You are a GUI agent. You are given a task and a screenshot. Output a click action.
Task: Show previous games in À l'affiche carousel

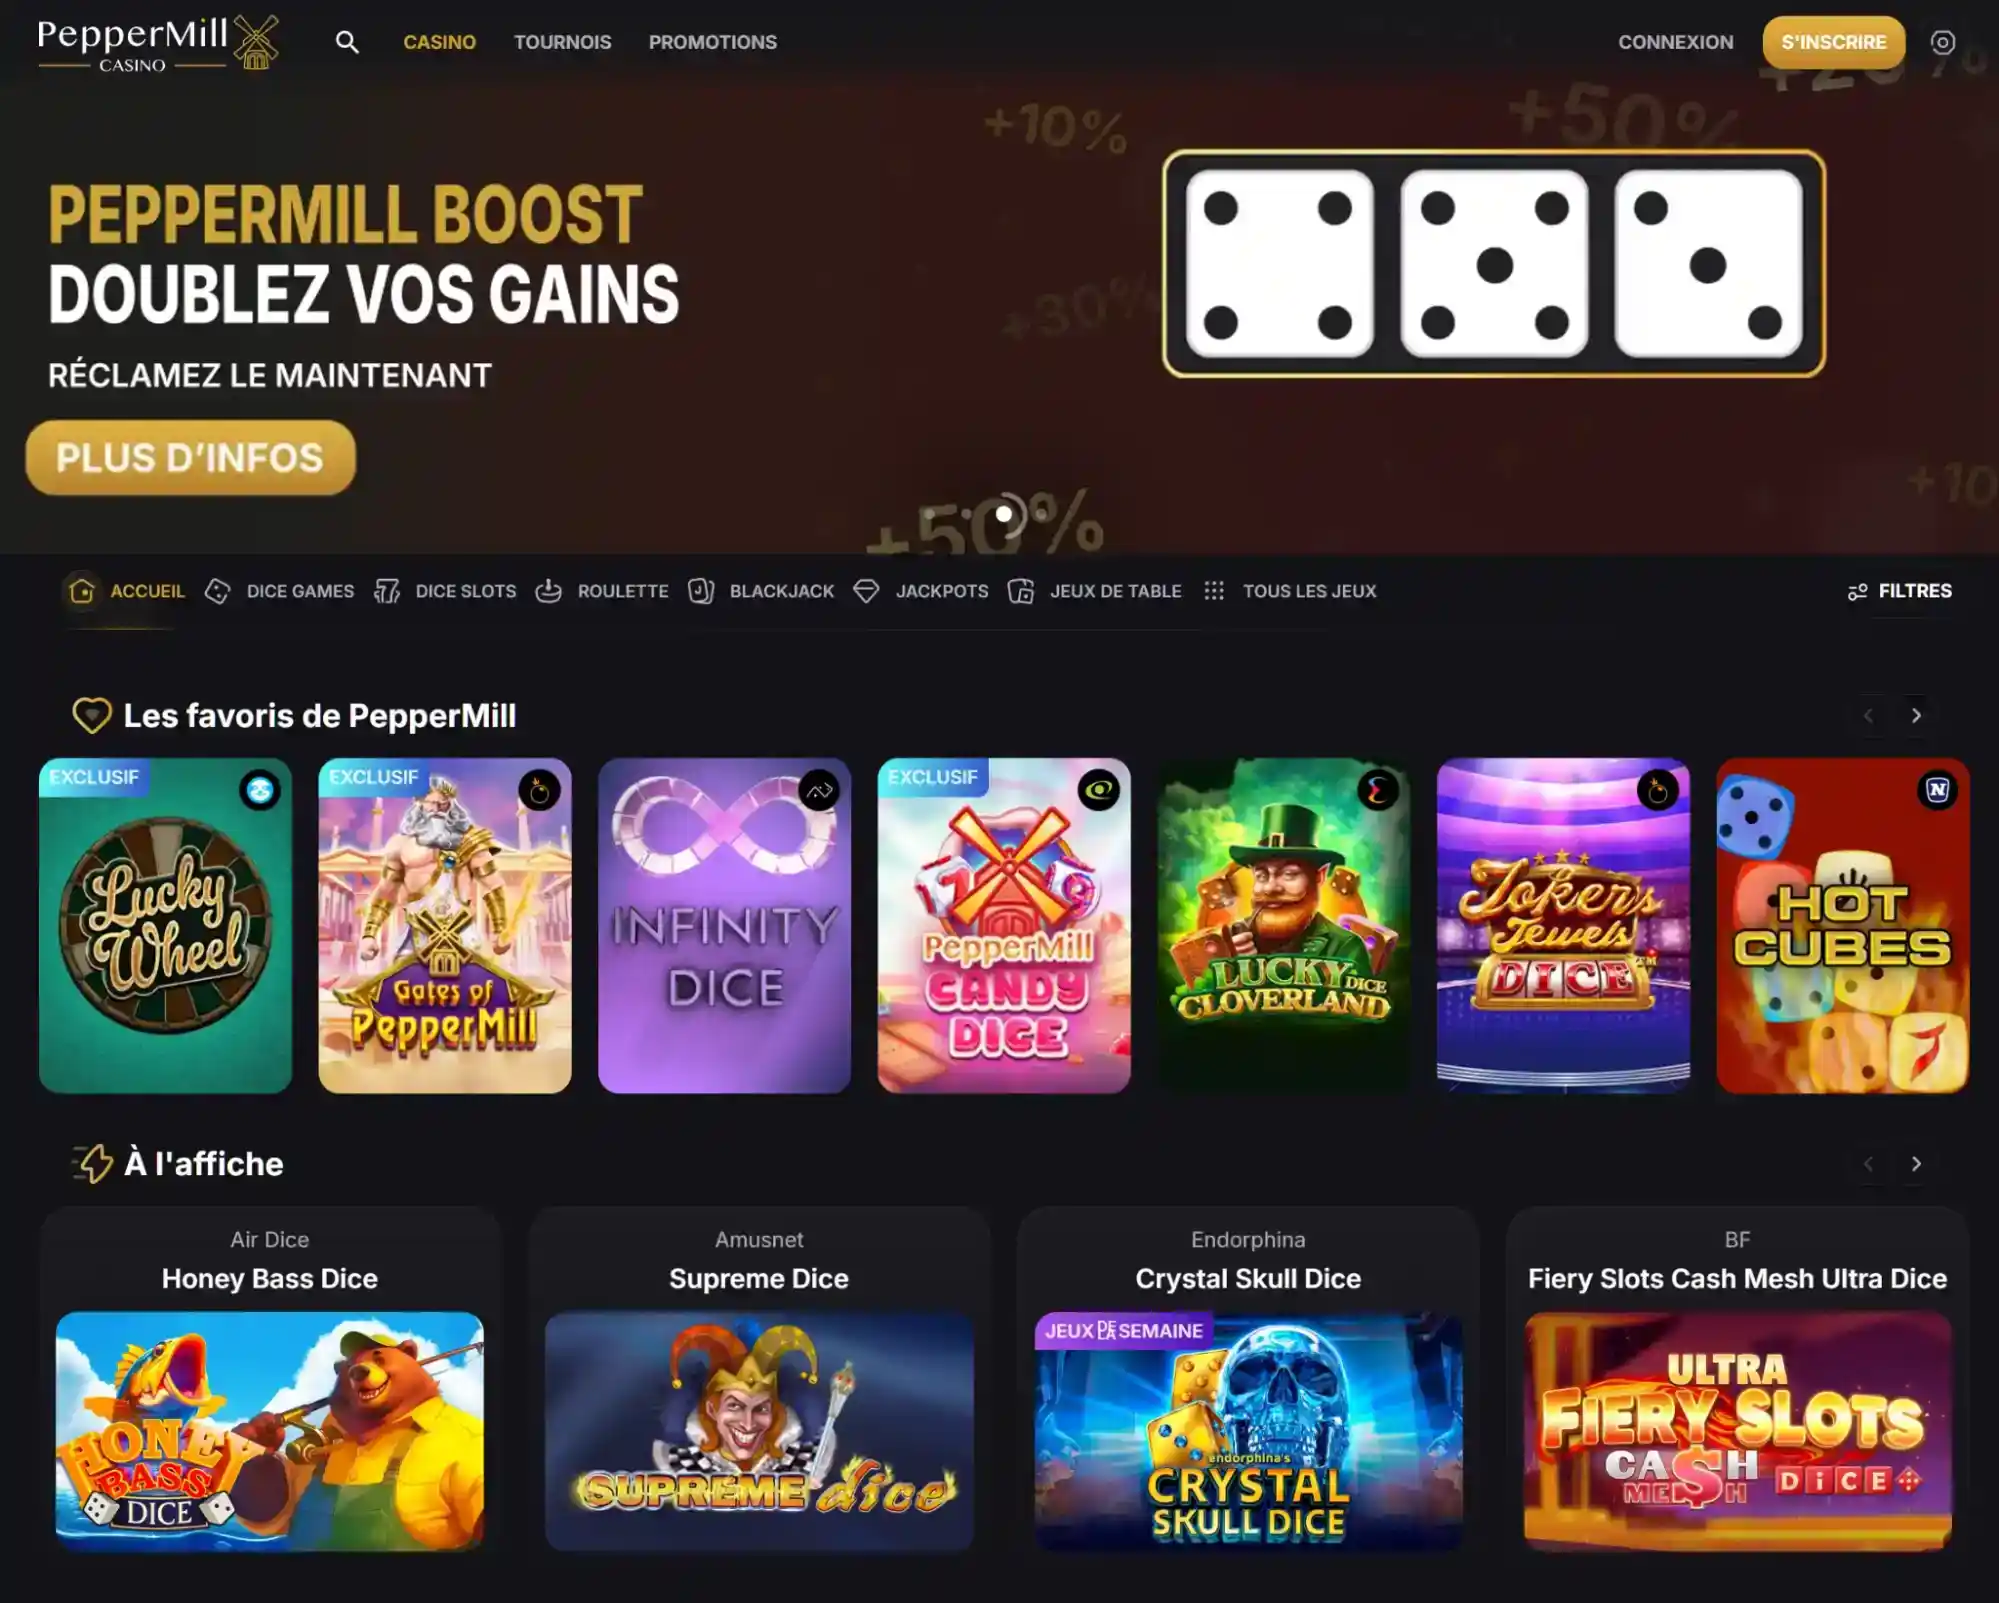tap(1868, 1163)
